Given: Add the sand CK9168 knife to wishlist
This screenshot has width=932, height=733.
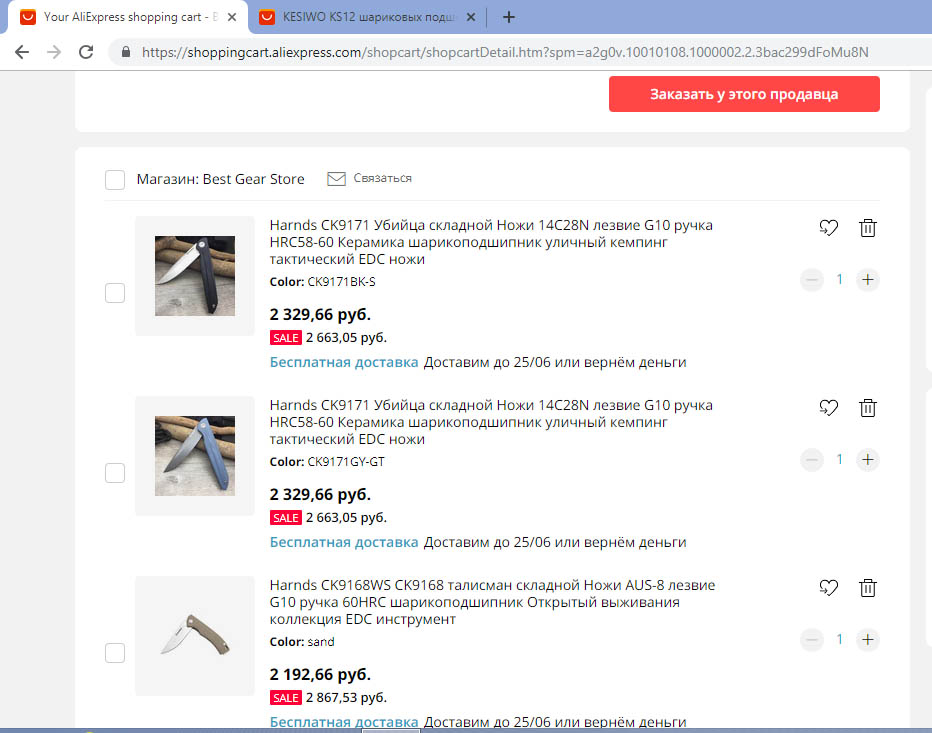Looking at the screenshot, I should 829,588.
